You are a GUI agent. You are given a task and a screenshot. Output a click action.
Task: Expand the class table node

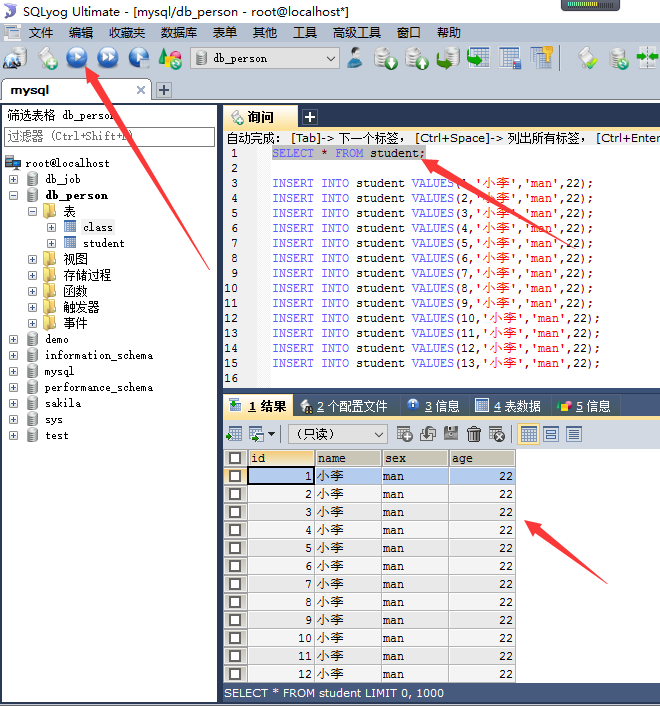[x=51, y=227]
